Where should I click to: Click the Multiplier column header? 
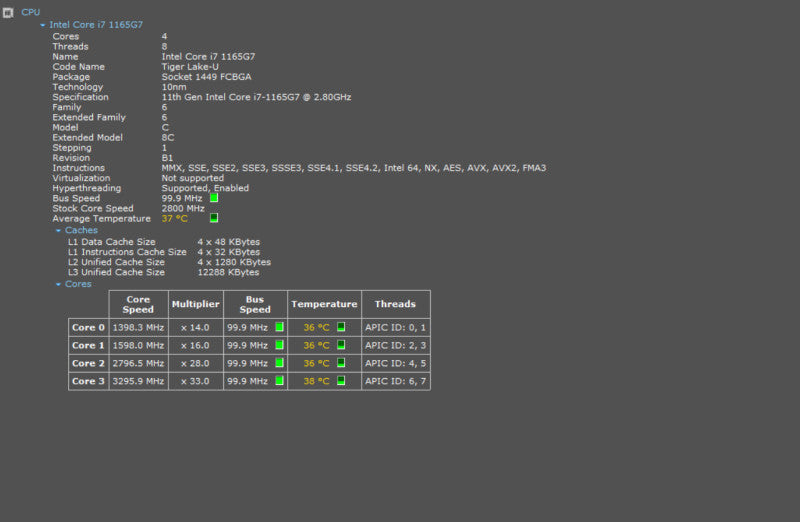pos(196,304)
